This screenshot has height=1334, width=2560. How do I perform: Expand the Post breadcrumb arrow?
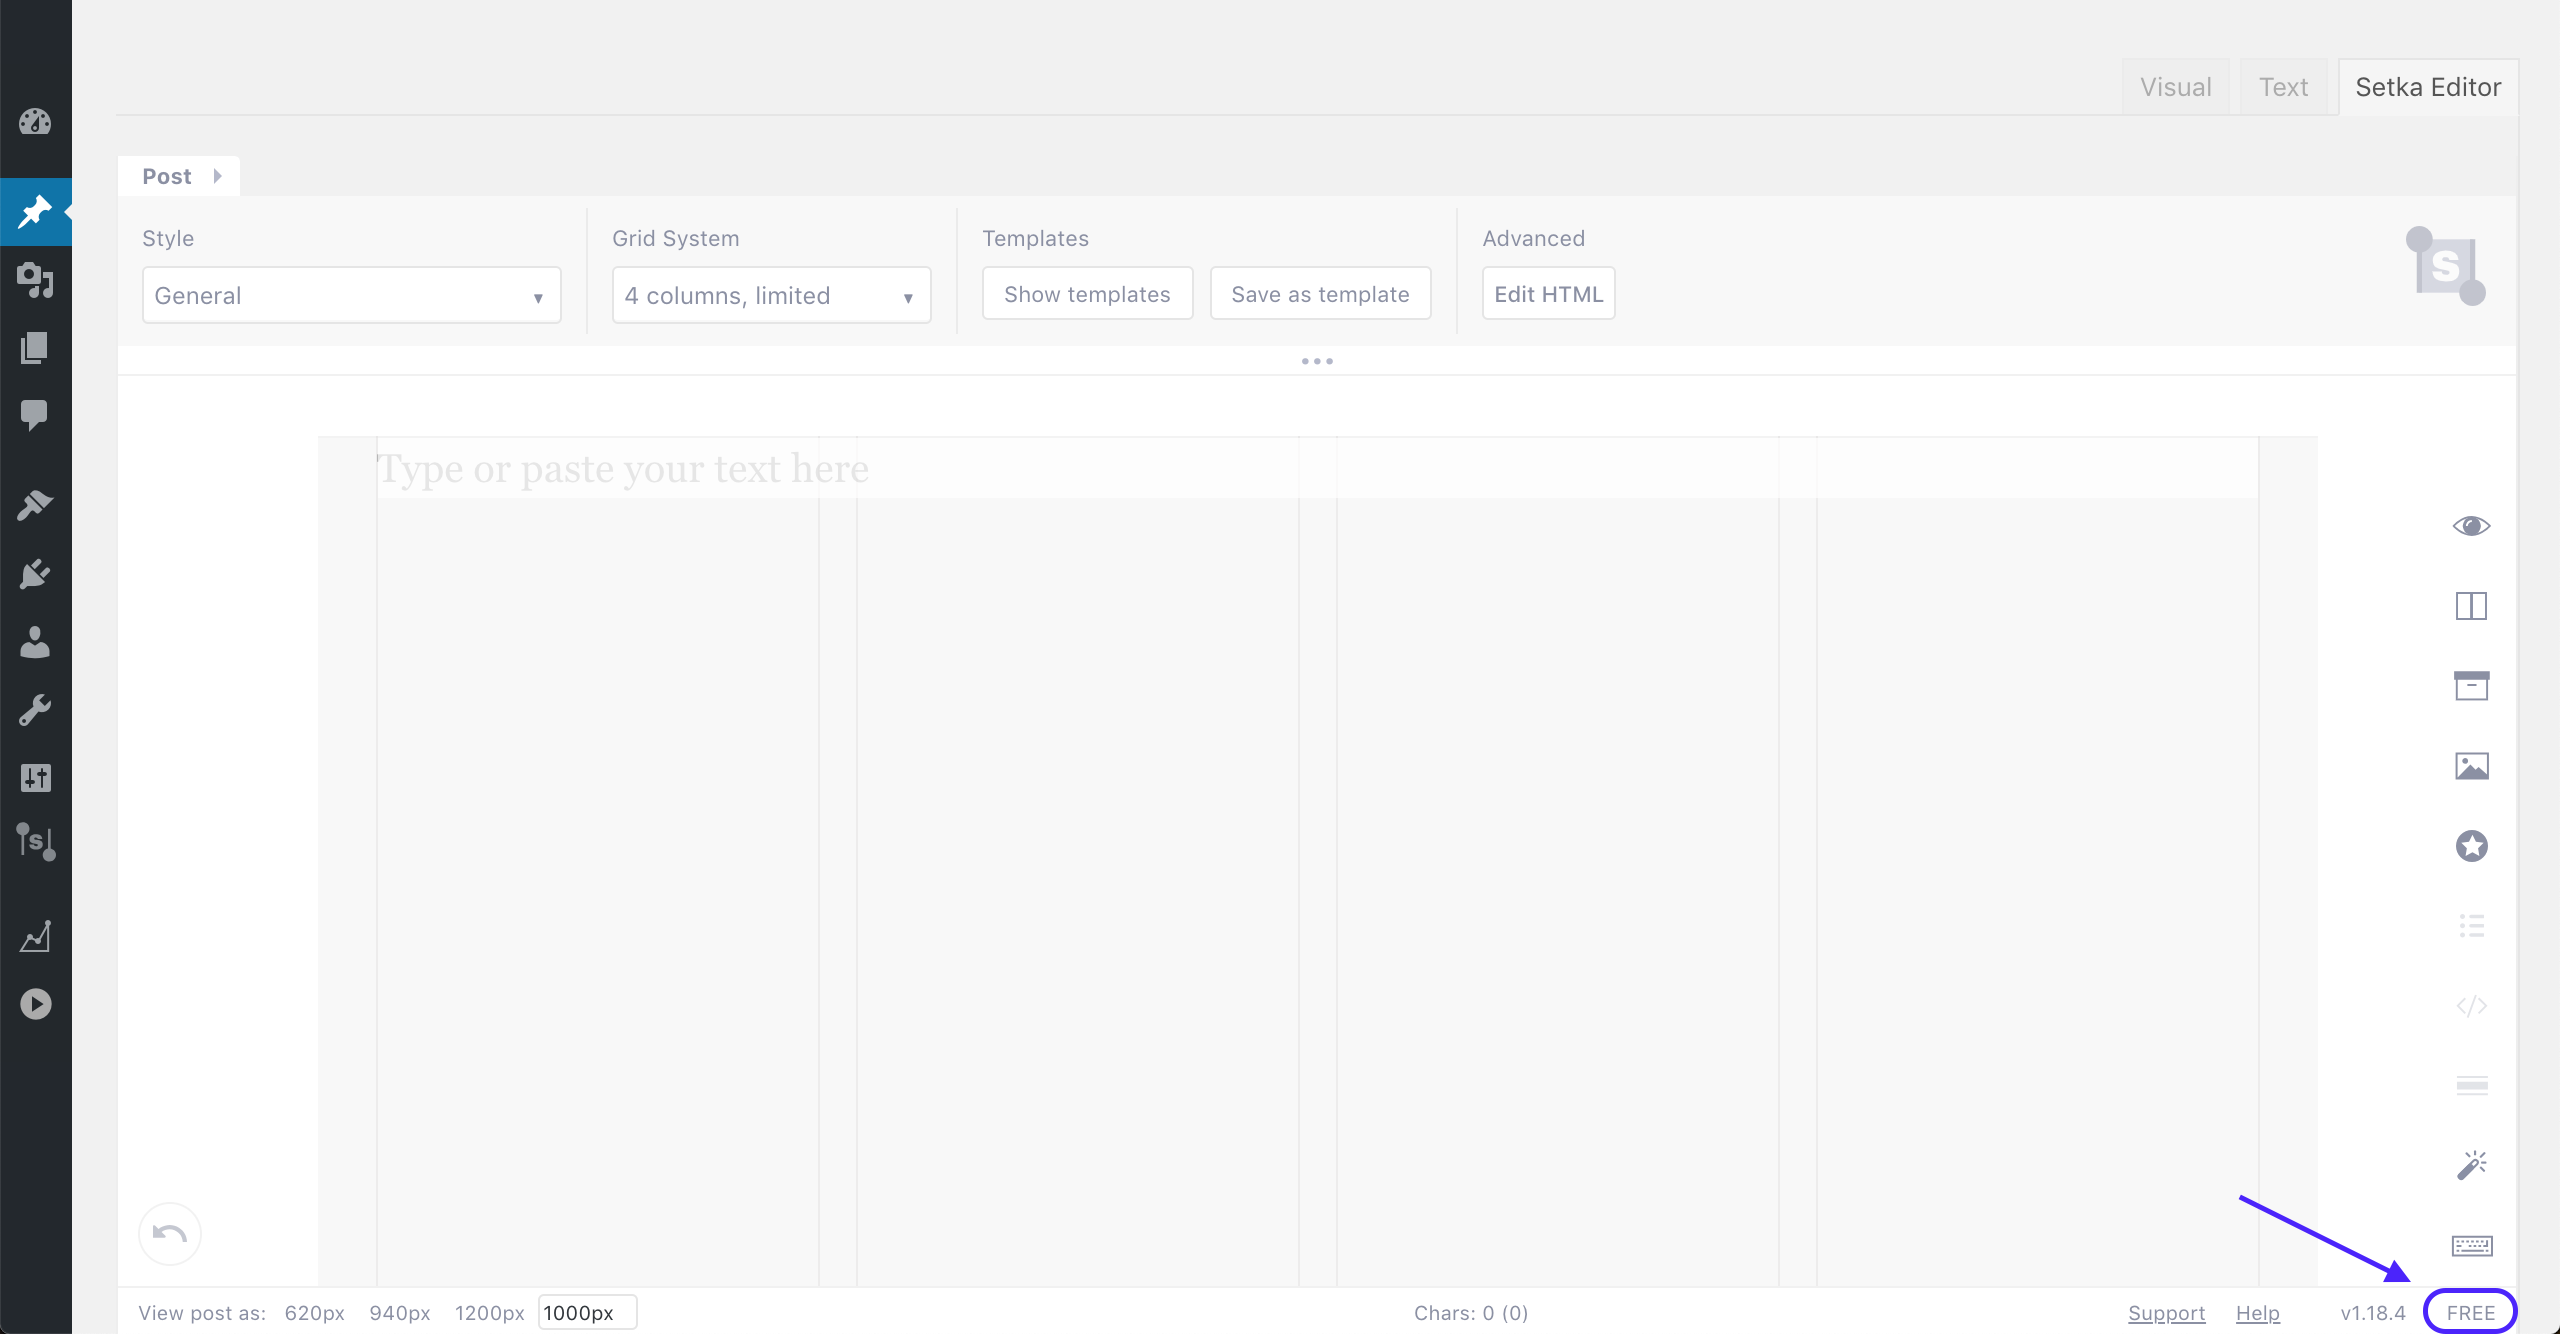(217, 176)
